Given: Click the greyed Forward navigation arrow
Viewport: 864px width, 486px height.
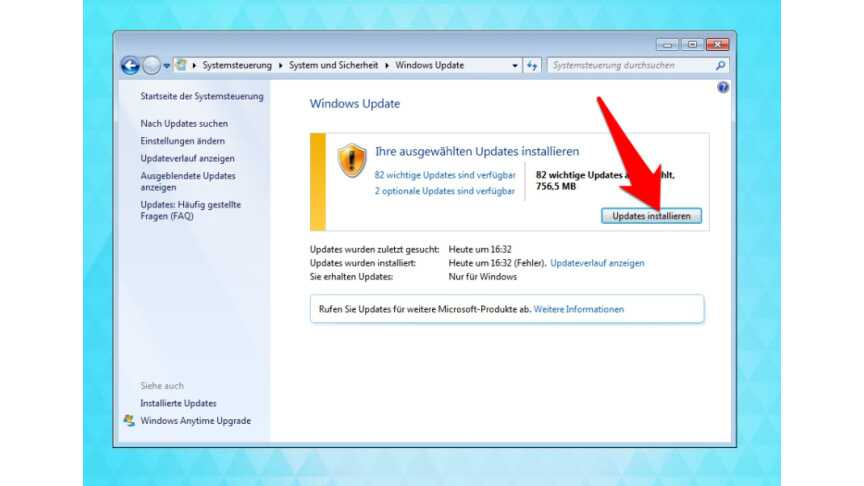Looking at the screenshot, I should pyautogui.click(x=152, y=66).
